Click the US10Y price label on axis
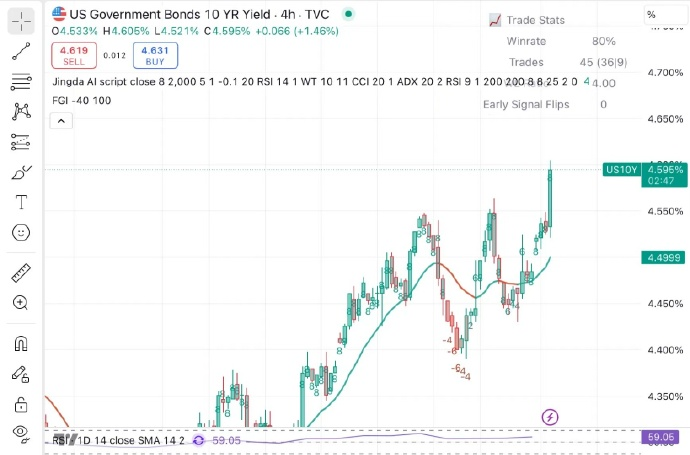This screenshot has height=455, width=690. point(621,169)
